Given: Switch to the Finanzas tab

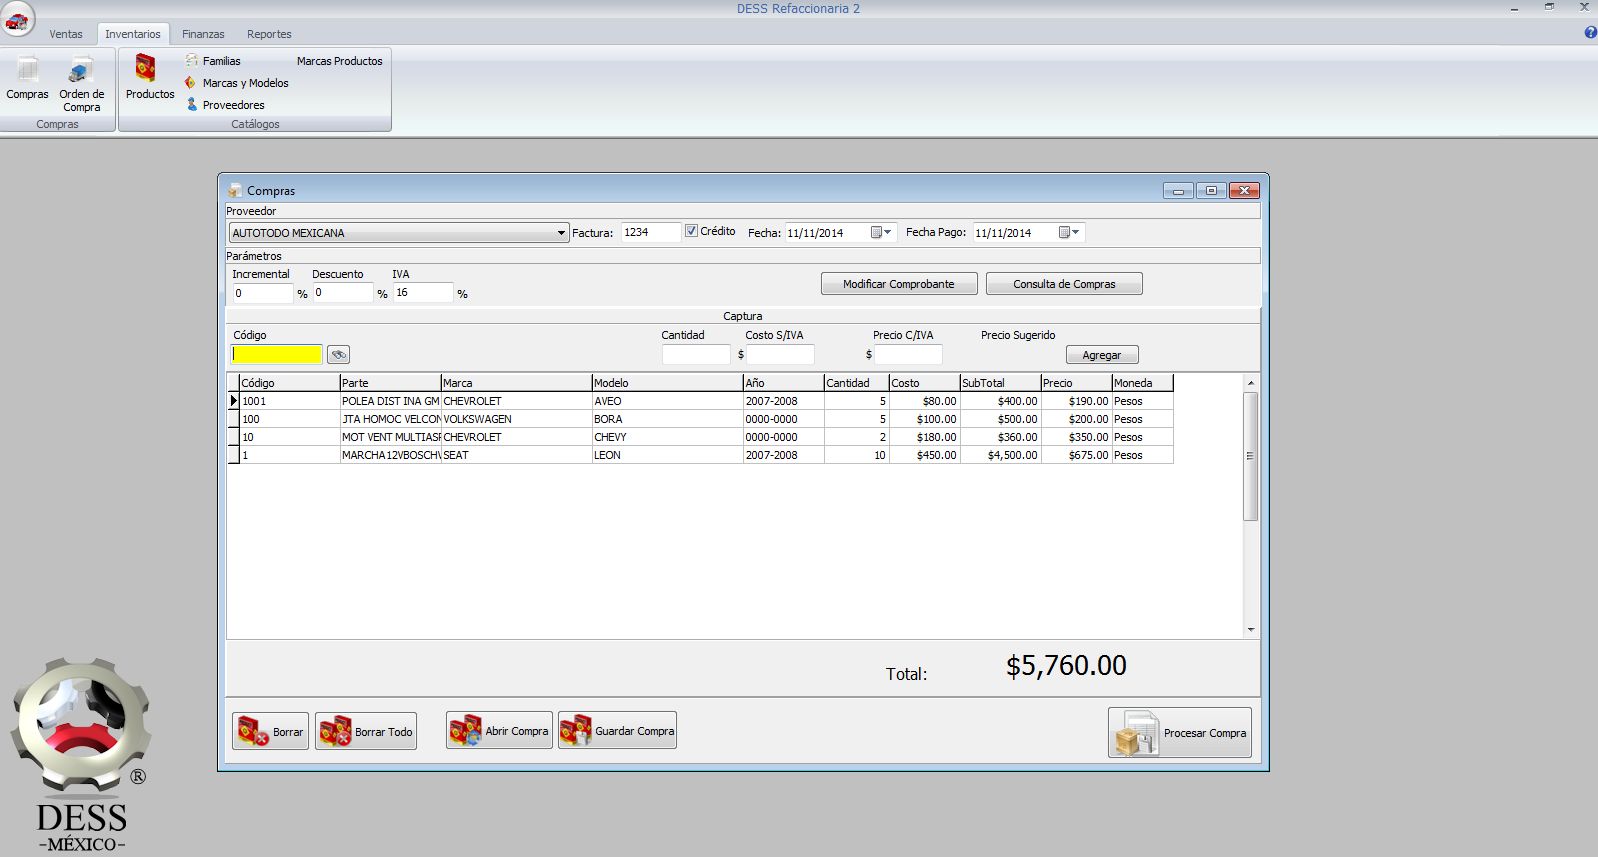Looking at the screenshot, I should [x=203, y=34].
